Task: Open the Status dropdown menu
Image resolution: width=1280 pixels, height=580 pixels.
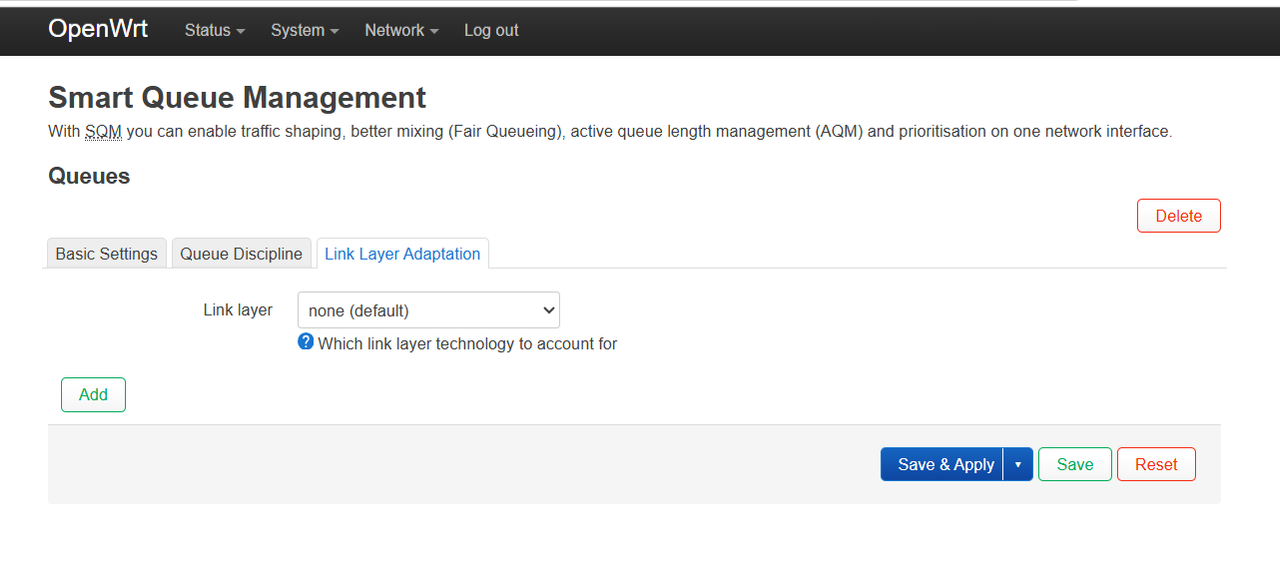Action: click(215, 30)
